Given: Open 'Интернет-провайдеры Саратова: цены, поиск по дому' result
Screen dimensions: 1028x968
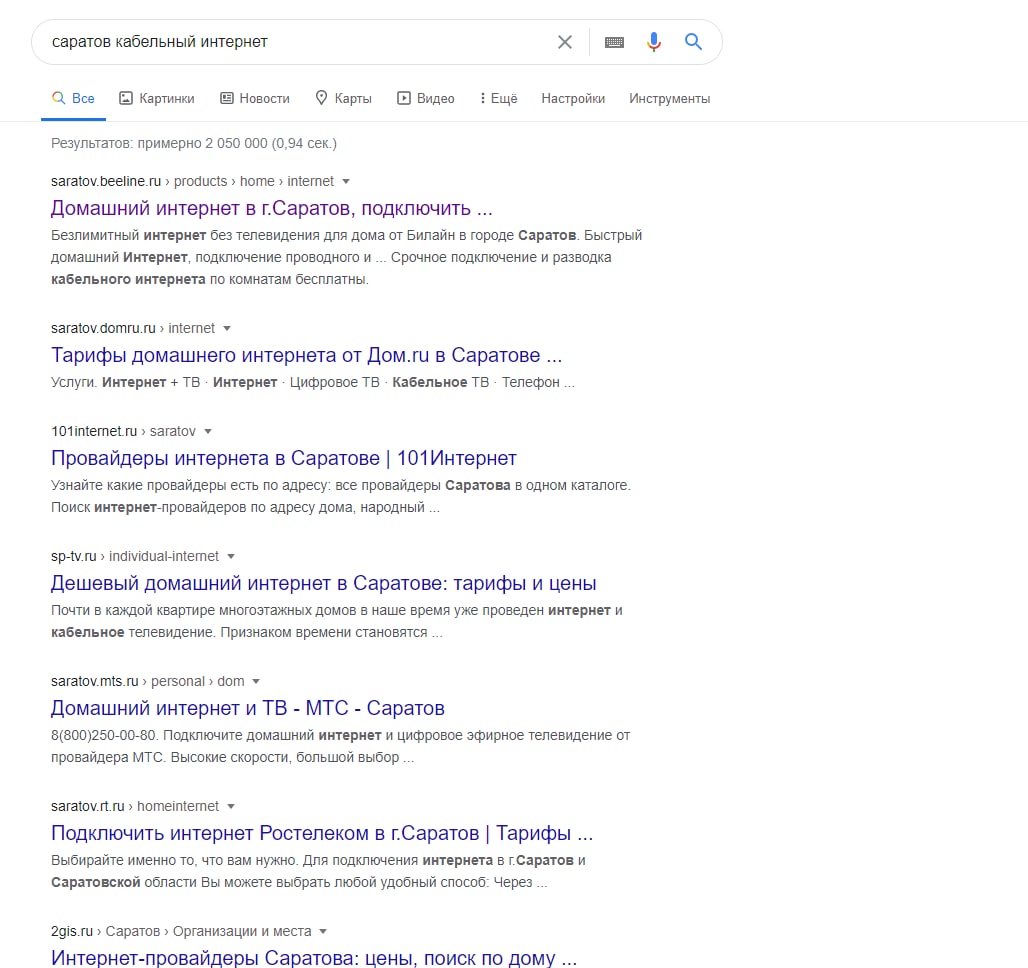Looking at the screenshot, I should click(314, 958).
